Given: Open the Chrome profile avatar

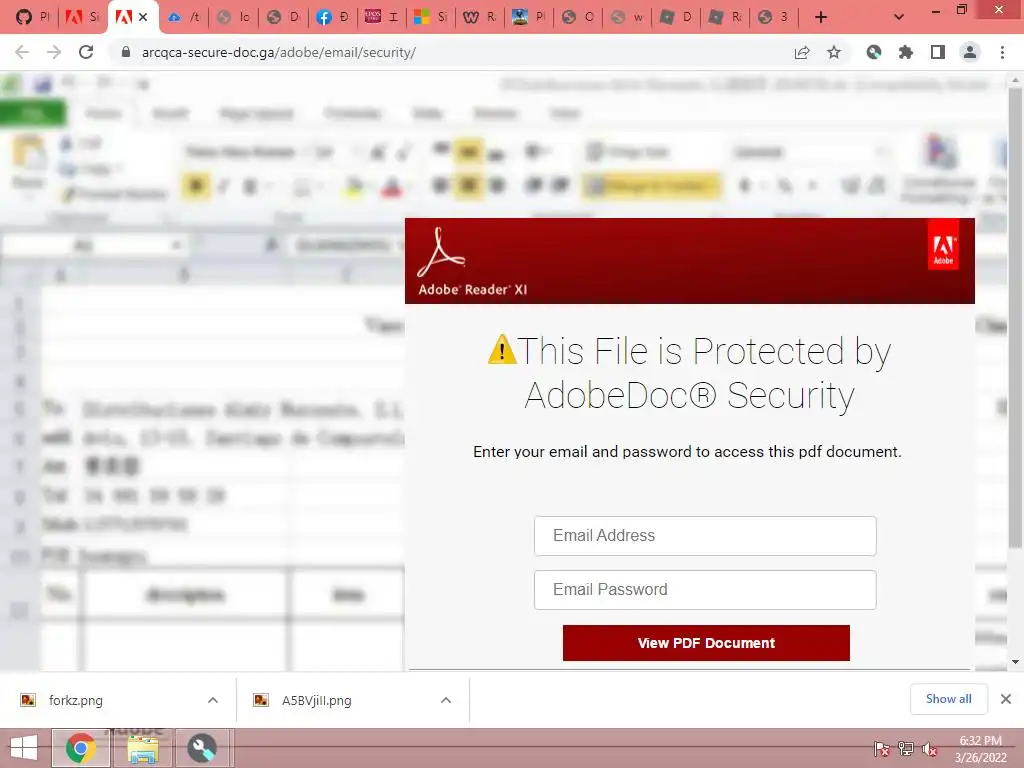Looking at the screenshot, I should coord(970,52).
